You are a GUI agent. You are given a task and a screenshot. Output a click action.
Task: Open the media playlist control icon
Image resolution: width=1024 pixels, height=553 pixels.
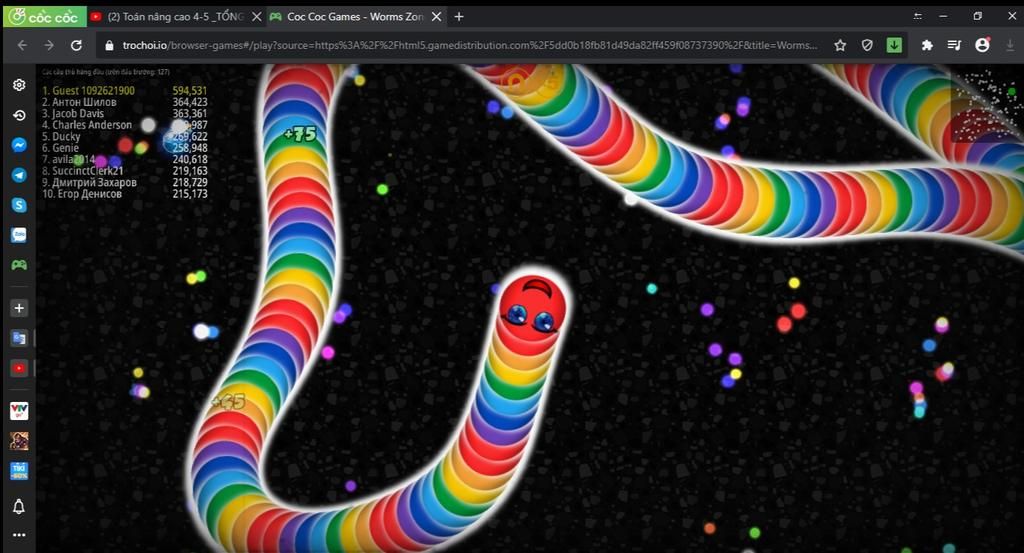[x=954, y=45]
